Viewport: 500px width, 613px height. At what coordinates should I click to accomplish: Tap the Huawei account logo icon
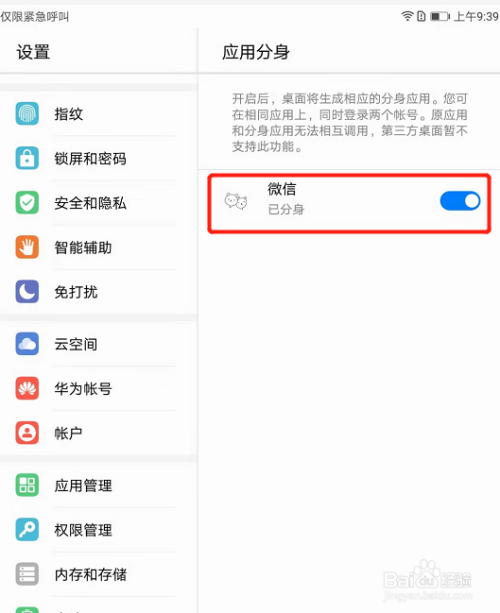click(x=27, y=388)
